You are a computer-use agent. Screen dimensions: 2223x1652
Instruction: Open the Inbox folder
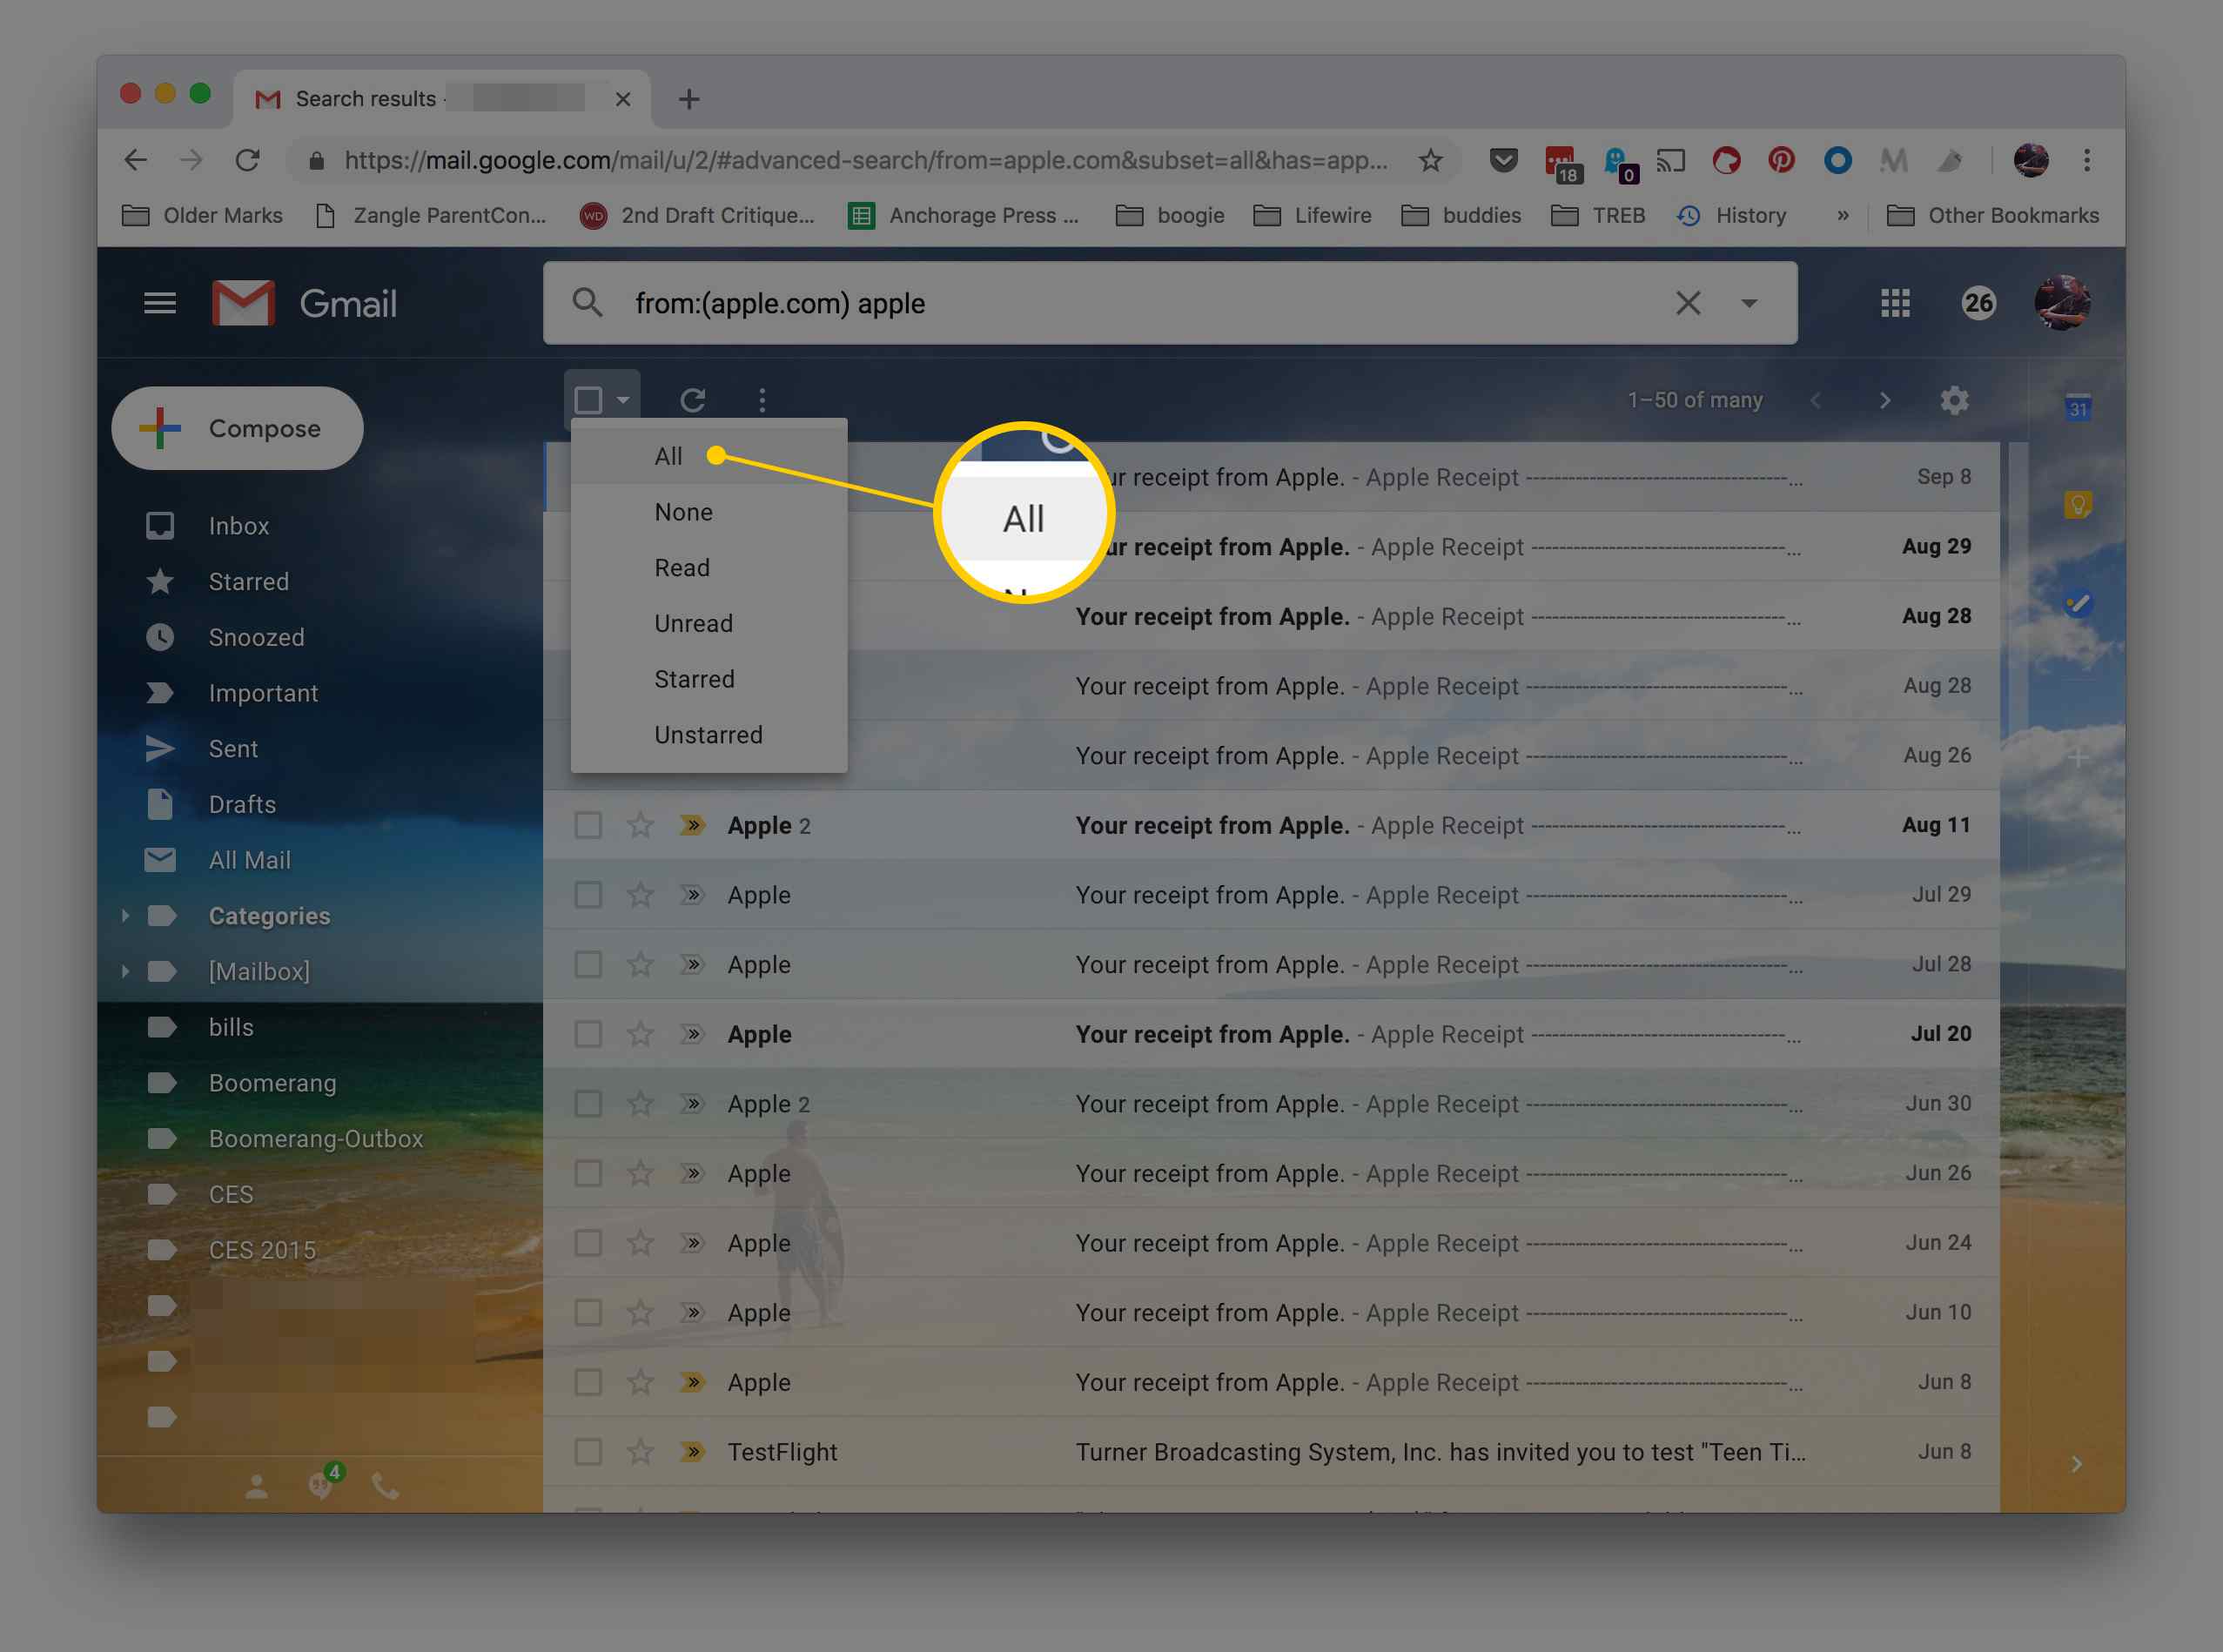click(x=238, y=526)
